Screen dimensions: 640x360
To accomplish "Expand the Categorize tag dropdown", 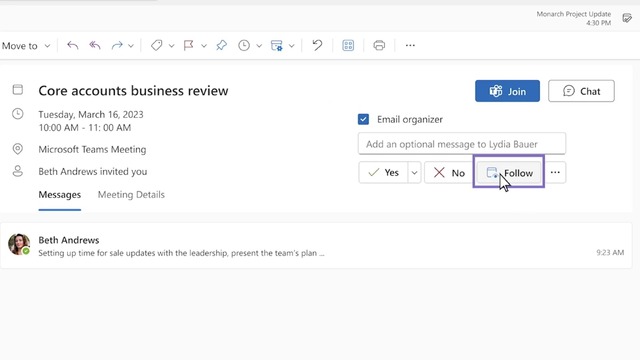I will [x=171, y=46].
